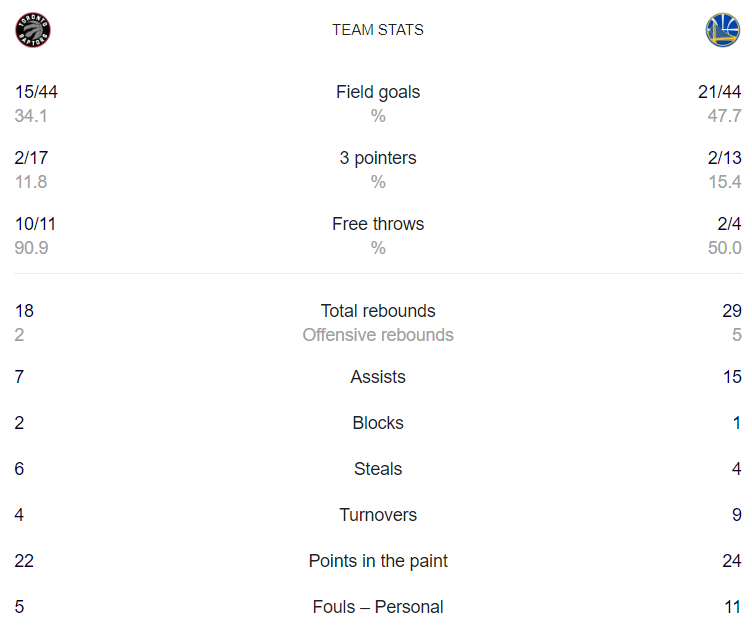Select Raptors' 90.9 free throw percentage
Image resolution: width=752 pixels, height=629 pixels.
click(31, 248)
